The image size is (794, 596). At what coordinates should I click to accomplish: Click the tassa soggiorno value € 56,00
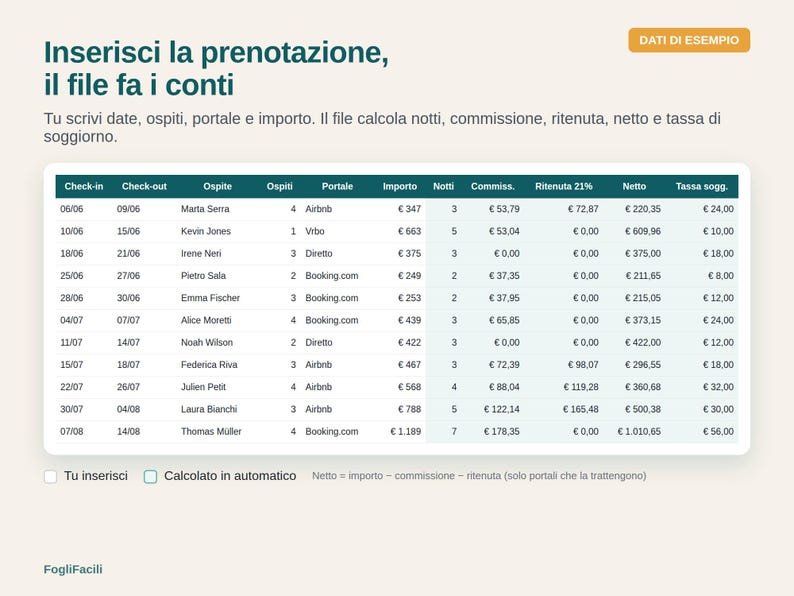(718, 431)
